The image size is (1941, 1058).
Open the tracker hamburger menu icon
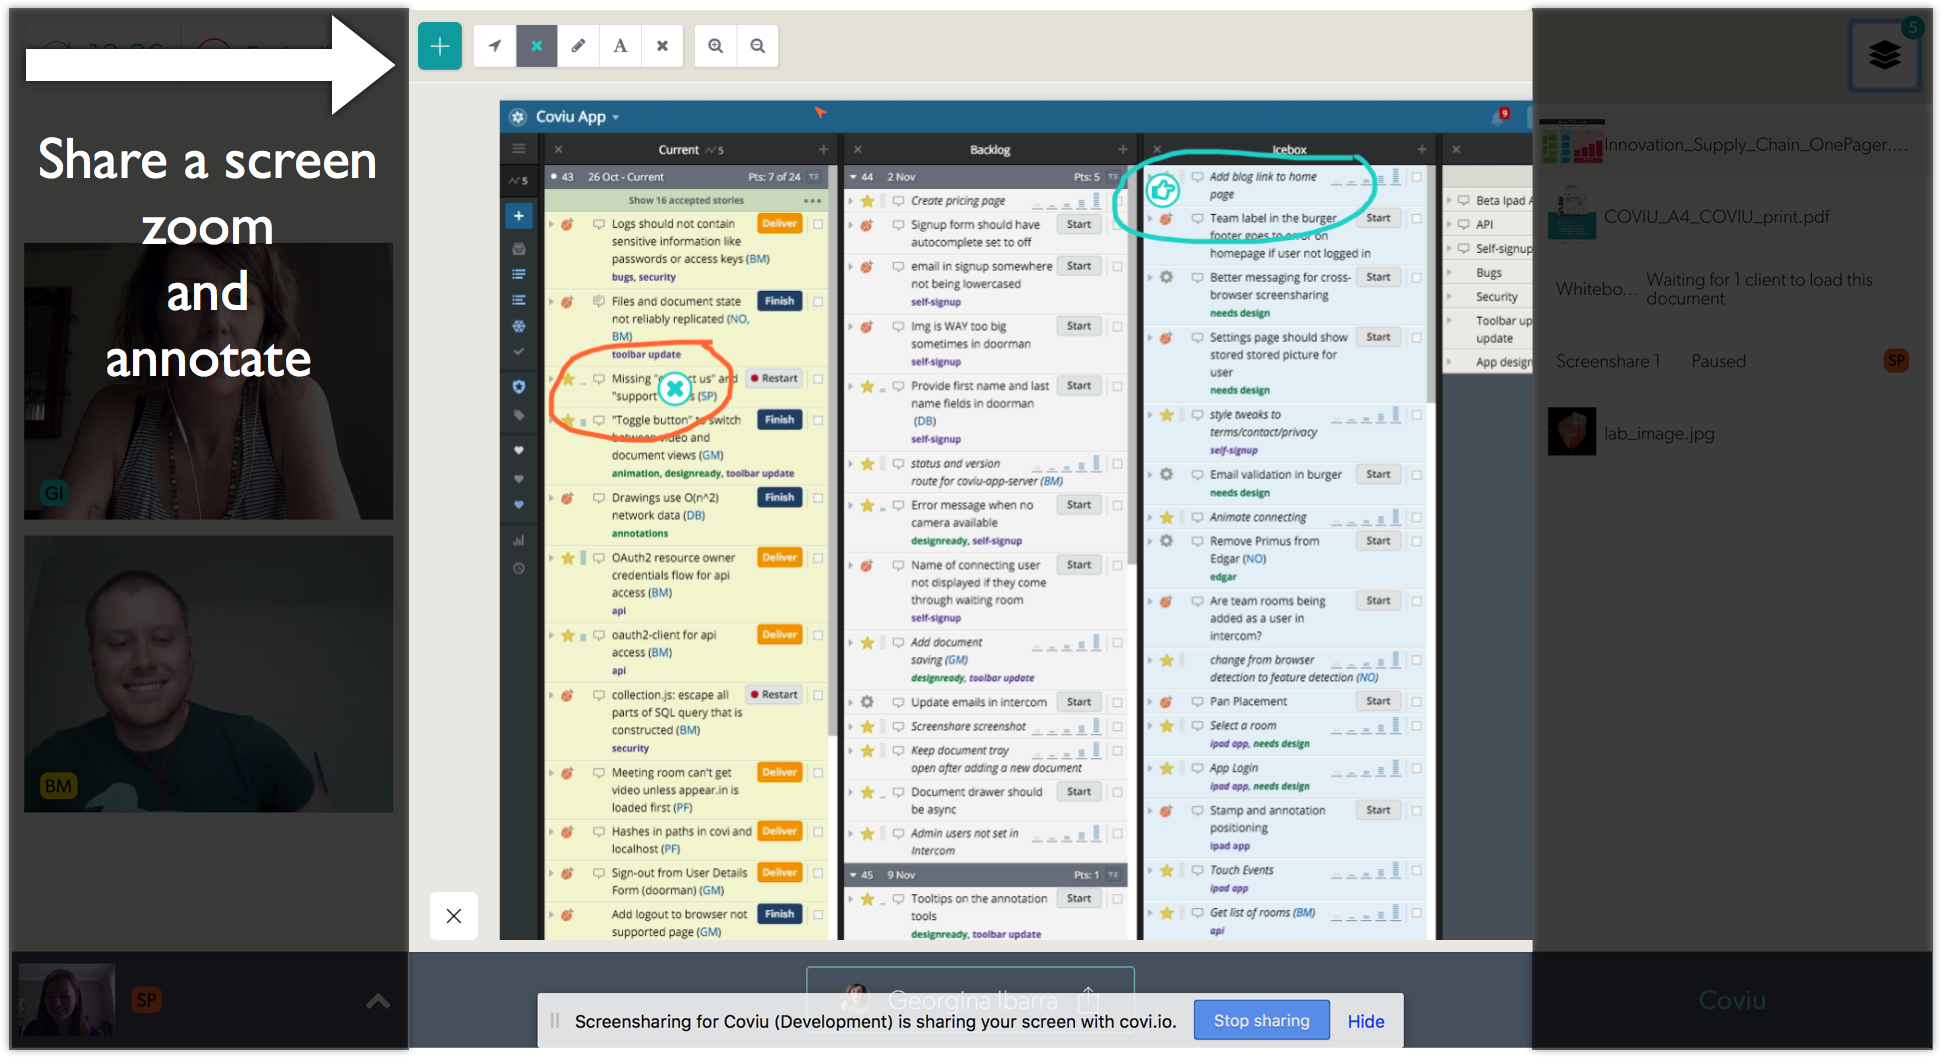pos(518,149)
